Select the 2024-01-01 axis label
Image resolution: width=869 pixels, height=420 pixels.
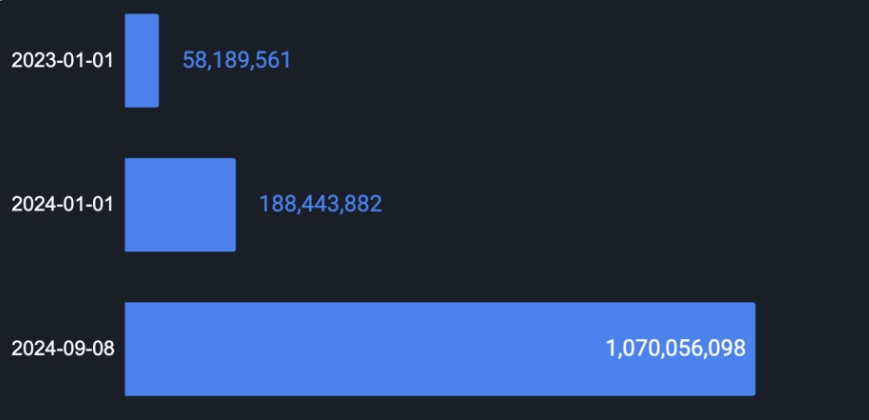pyautogui.click(x=62, y=204)
